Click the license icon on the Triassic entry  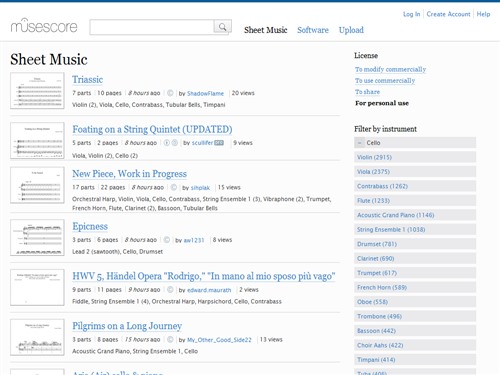click(x=170, y=93)
